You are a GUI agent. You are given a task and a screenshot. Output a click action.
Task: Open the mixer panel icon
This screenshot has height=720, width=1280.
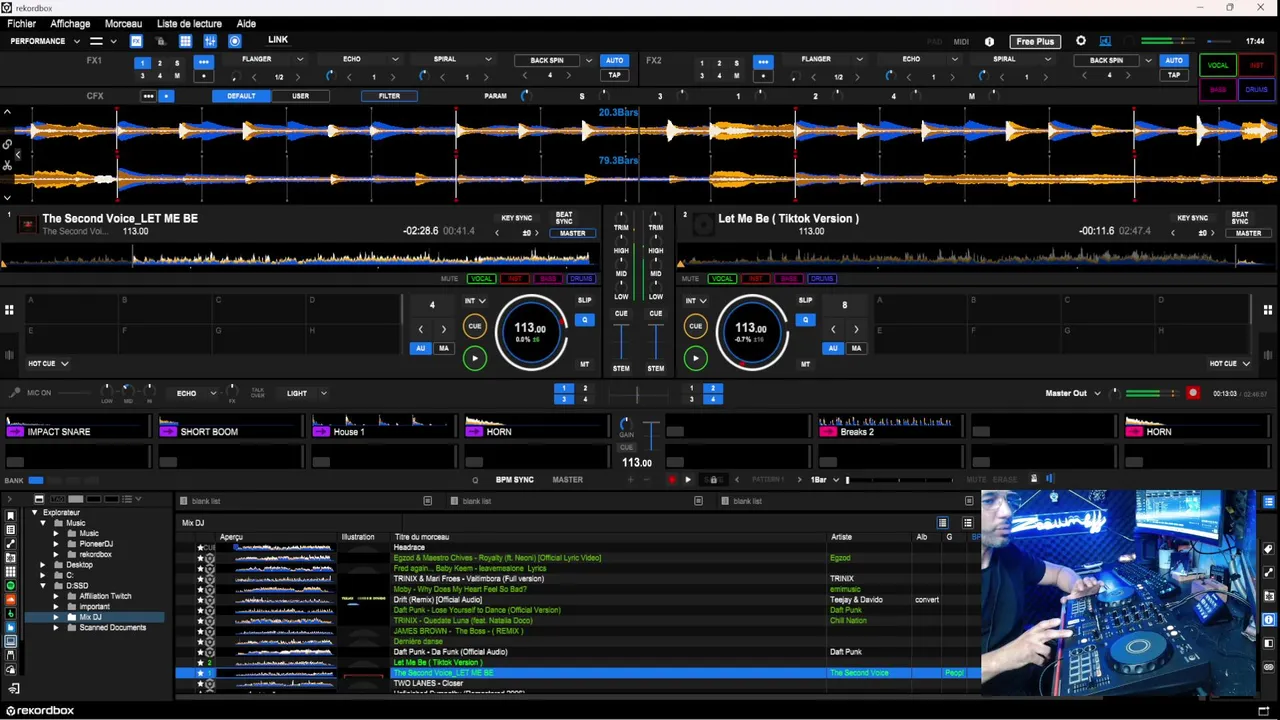pos(210,41)
